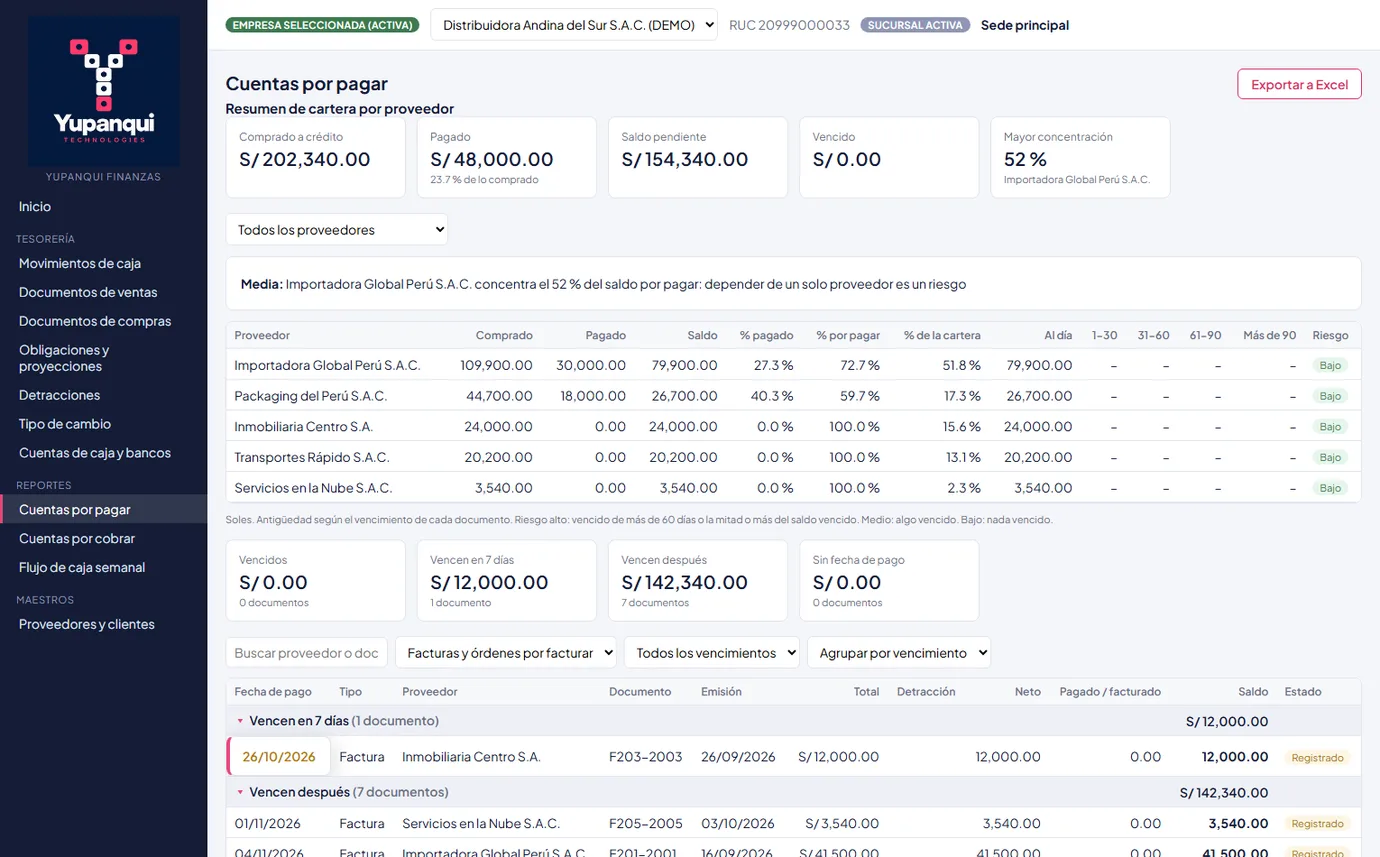Click the 'Pagado' S/ 48,000.00 card
This screenshot has height=857, width=1380.
[x=507, y=158]
